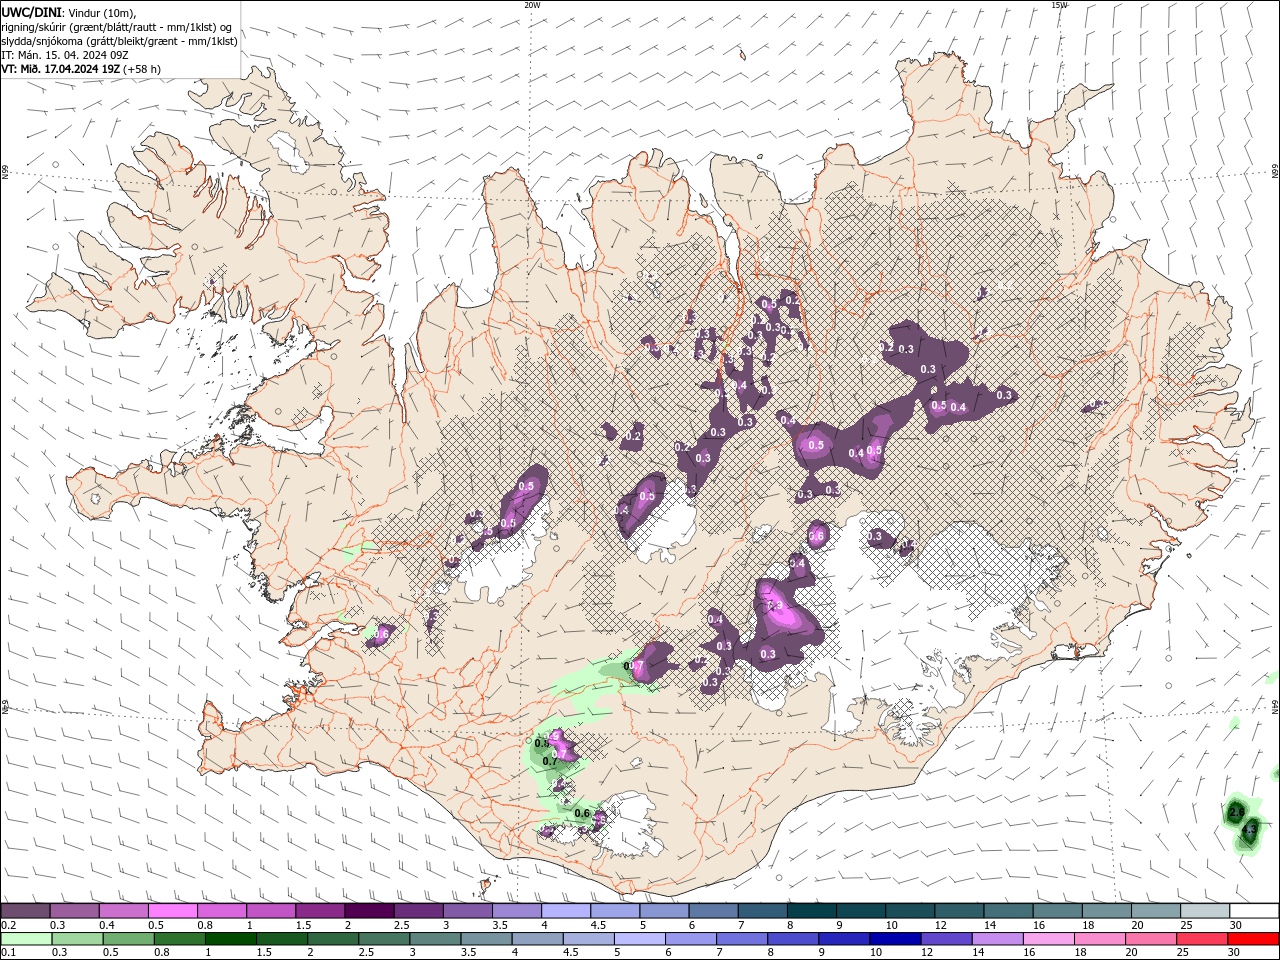The image size is (1280, 960).
Task: Select the valid time line 'VT: Mið. 17.04.2024 19Z'
Action: coord(61,69)
